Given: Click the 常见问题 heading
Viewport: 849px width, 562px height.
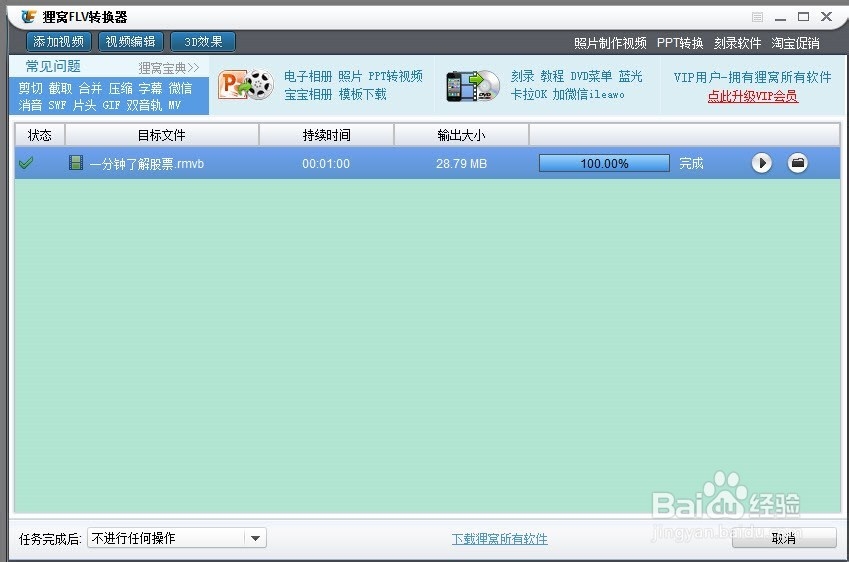Looking at the screenshot, I should 53,66.
